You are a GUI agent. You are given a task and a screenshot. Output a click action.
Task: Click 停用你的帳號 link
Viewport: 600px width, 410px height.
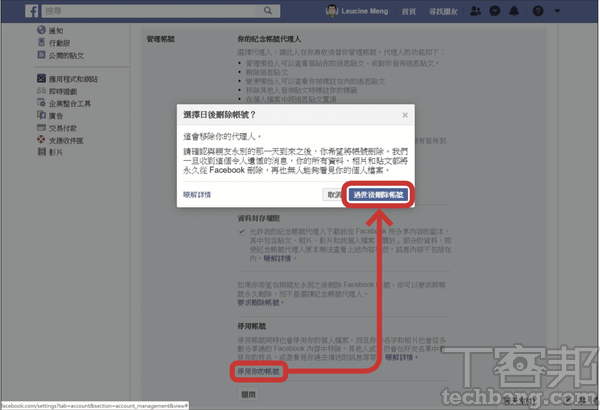pos(258,371)
